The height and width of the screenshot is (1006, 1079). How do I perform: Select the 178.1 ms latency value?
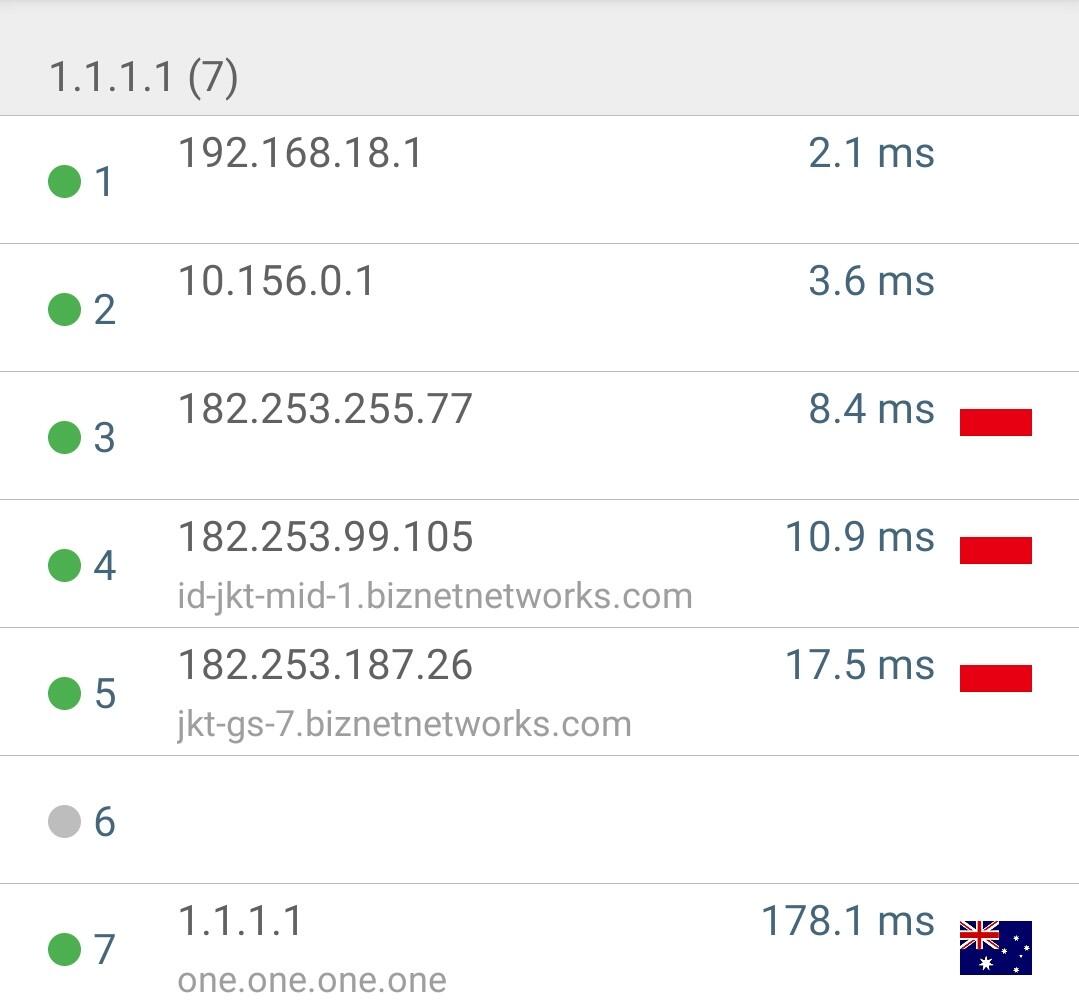click(848, 921)
